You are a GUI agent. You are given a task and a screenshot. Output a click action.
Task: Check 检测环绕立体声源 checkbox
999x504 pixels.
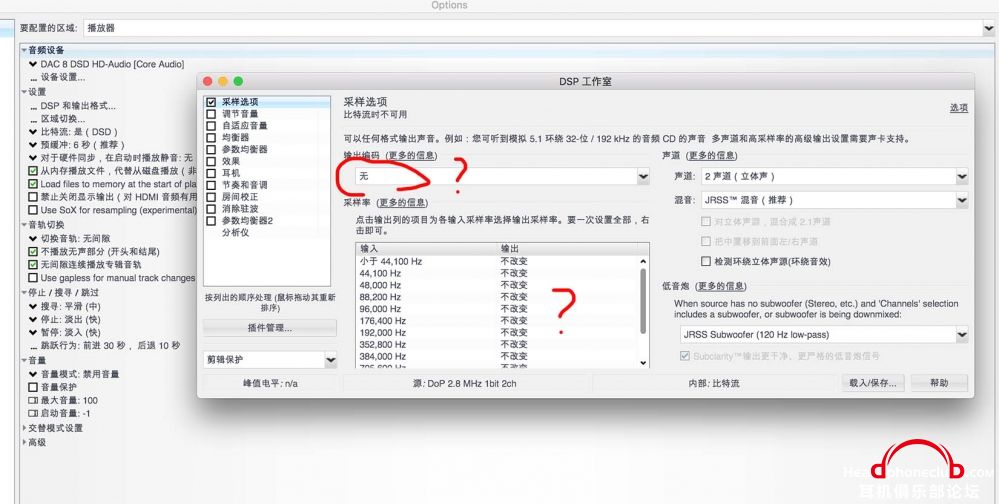[x=705, y=261]
